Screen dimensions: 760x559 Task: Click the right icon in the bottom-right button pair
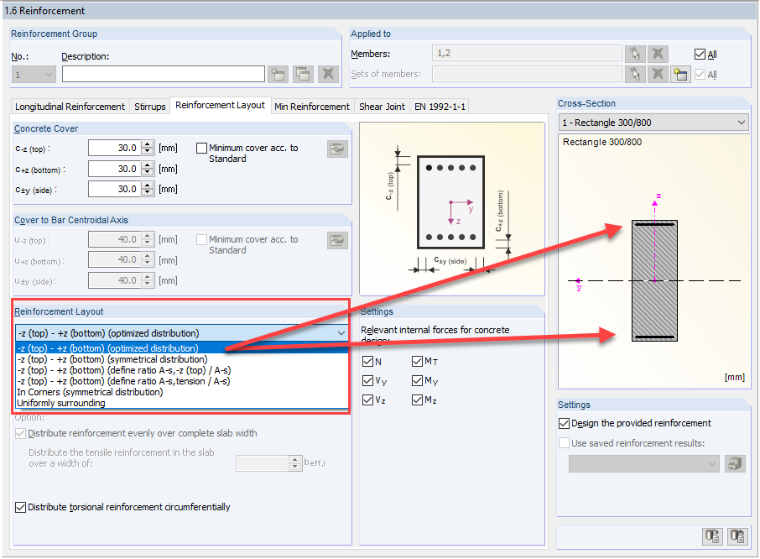click(x=737, y=536)
